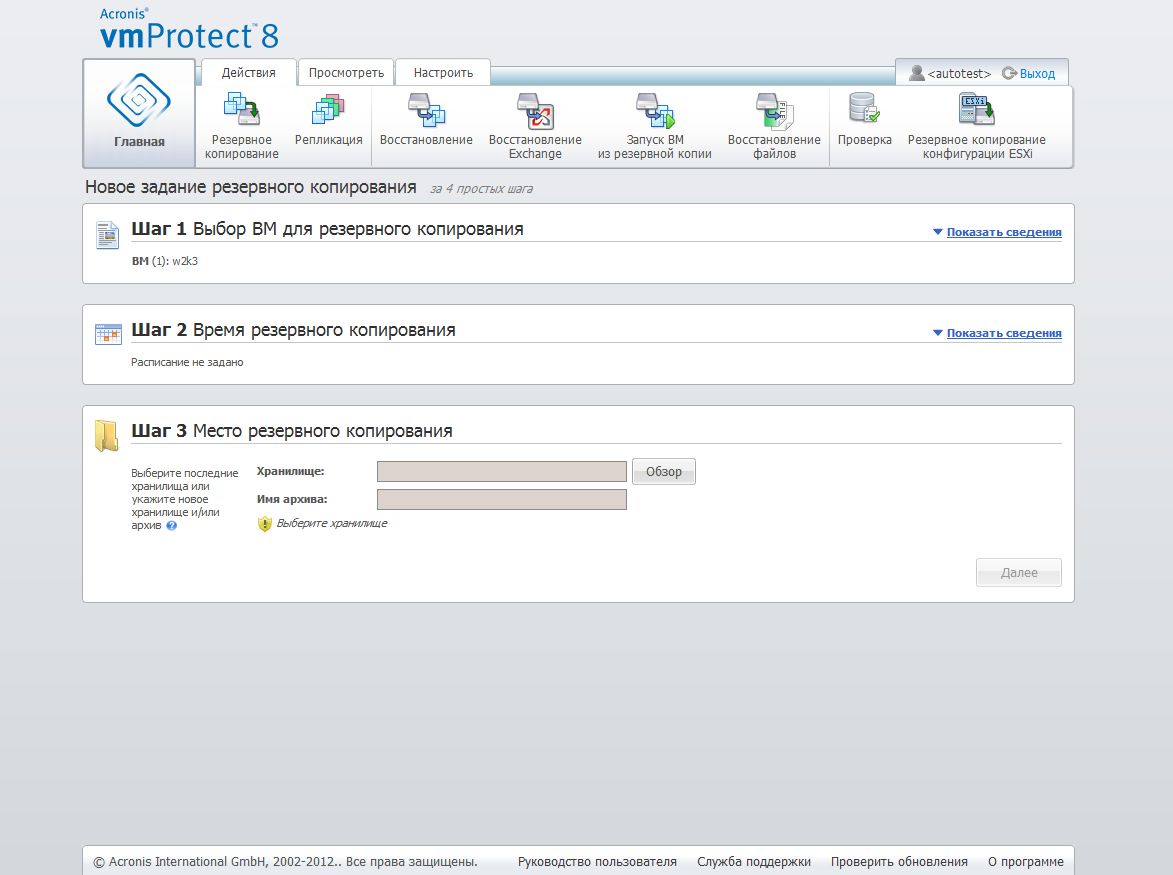Open Восстановление файлов tool
Image resolution: width=1173 pixels, height=875 pixels.
[773, 125]
